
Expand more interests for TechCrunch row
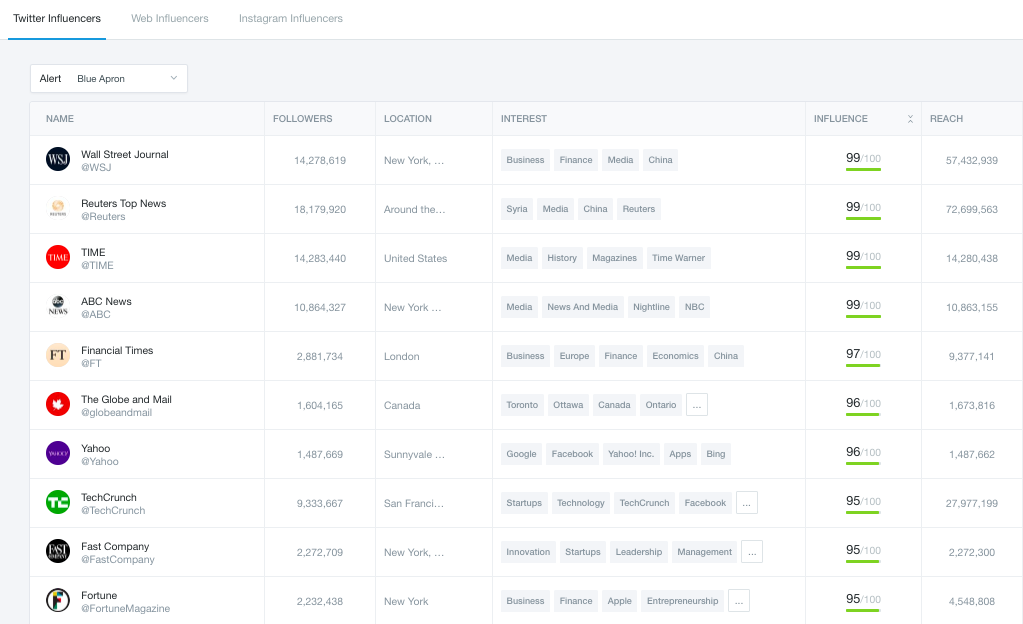[x=746, y=503]
